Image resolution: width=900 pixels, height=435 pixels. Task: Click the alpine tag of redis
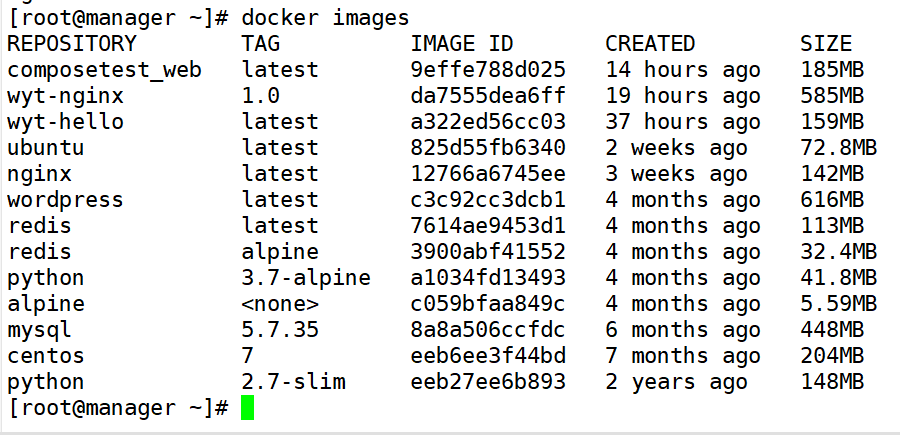tap(280, 252)
